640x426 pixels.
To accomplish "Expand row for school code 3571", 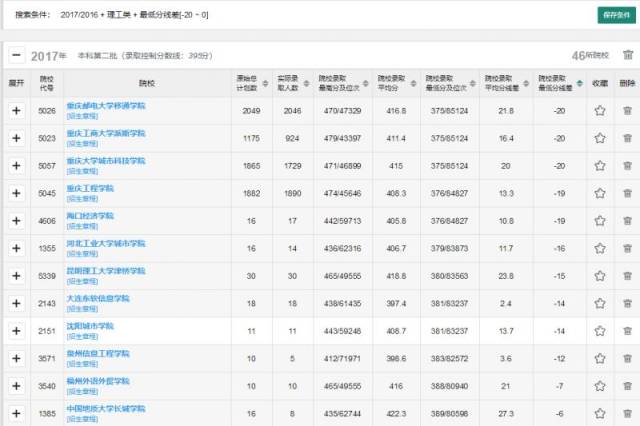I will point(16,358).
